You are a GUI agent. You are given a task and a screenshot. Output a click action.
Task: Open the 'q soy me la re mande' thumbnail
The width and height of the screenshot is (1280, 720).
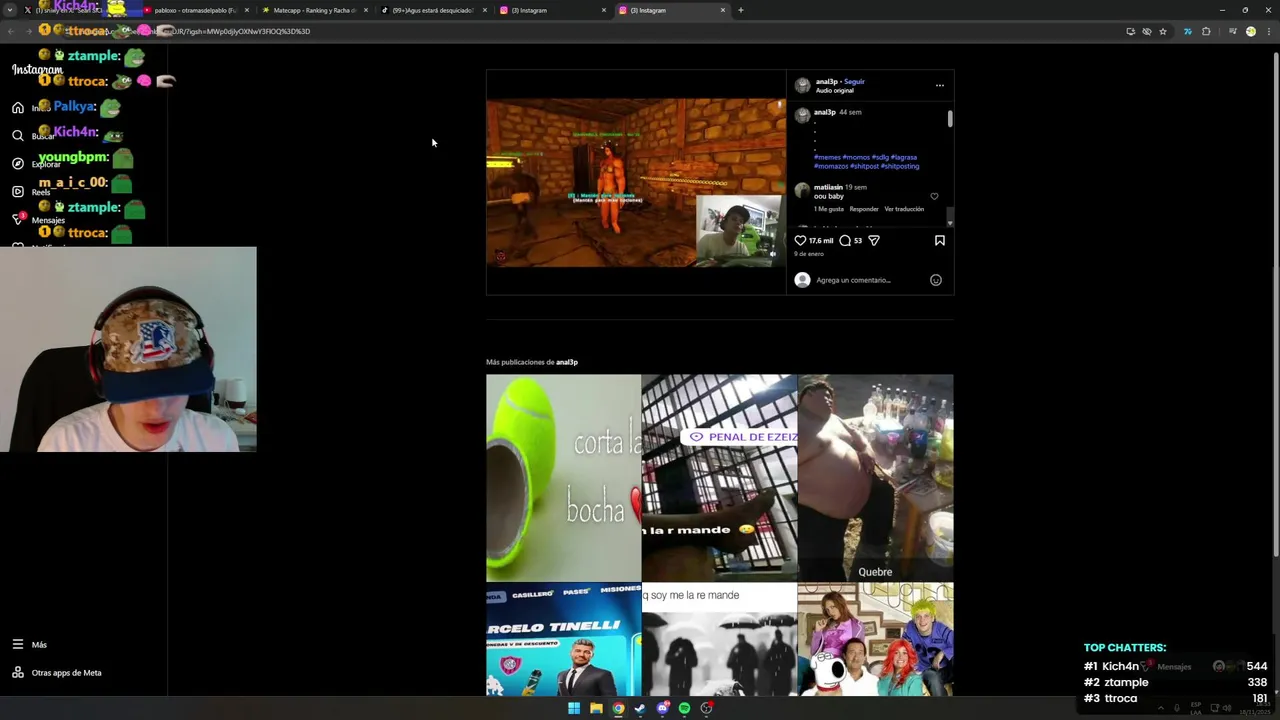click(x=719, y=640)
